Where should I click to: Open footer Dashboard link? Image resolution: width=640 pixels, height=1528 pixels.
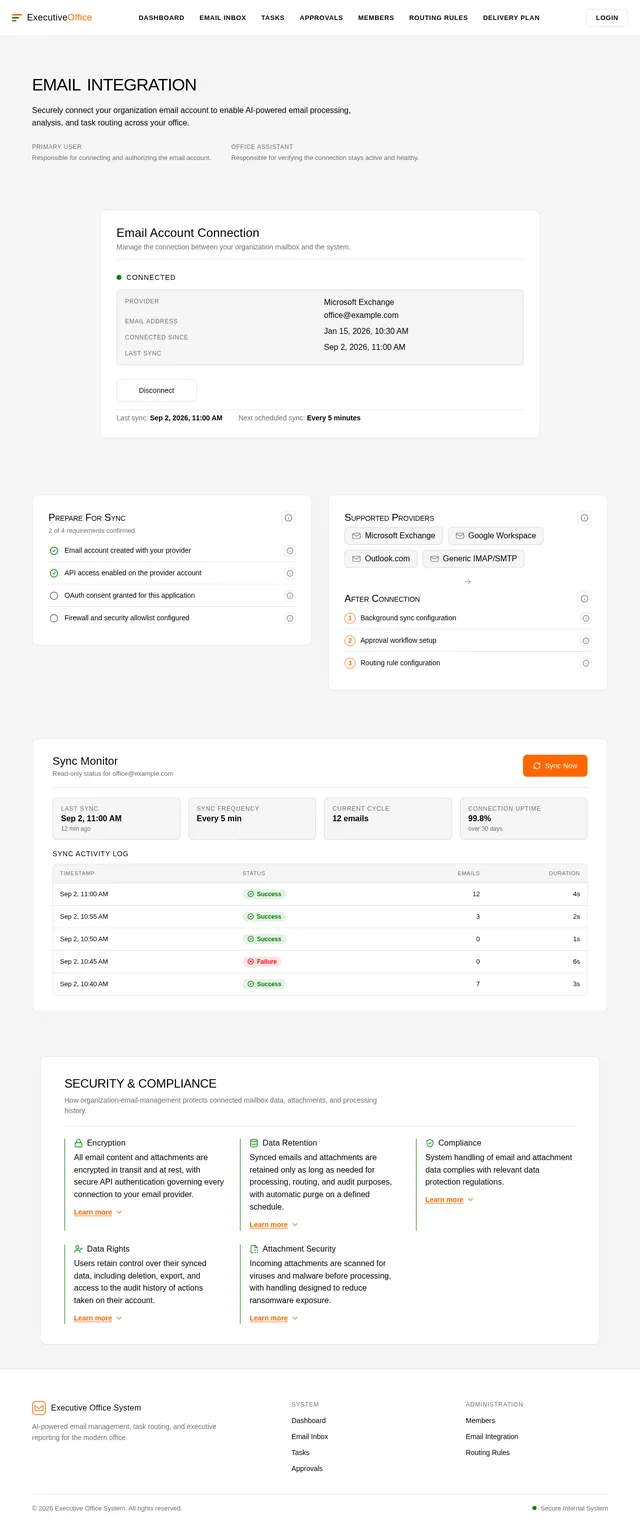click(x=309, y=1420)
